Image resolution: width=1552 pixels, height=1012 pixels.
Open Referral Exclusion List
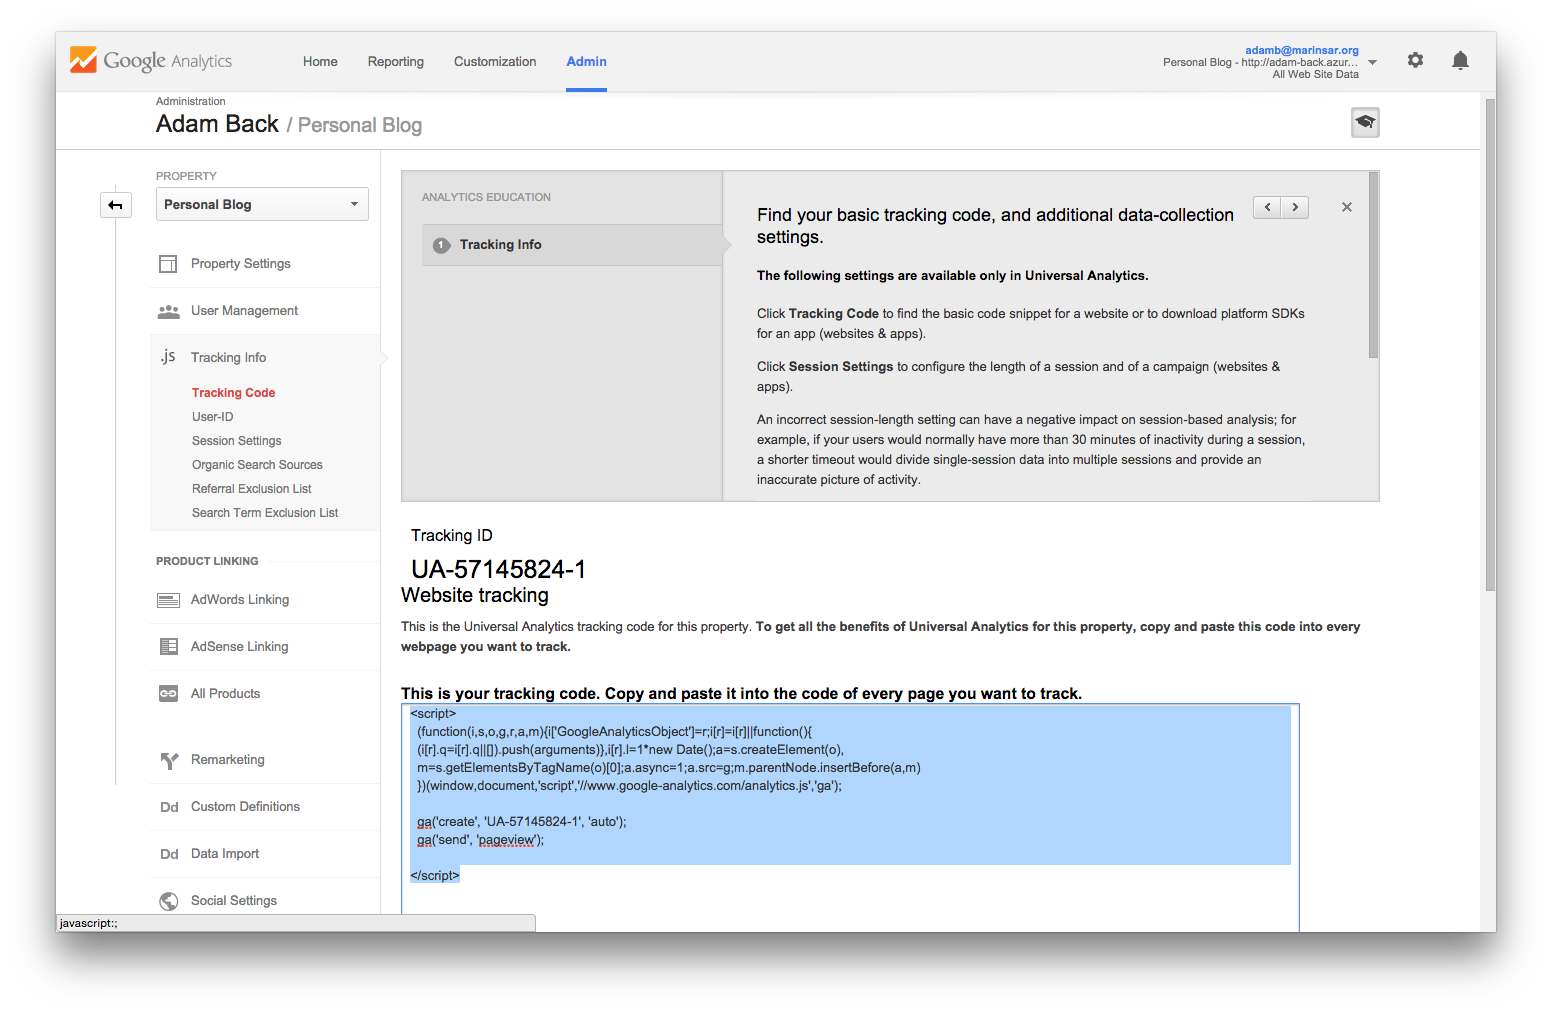coord(252,489)
